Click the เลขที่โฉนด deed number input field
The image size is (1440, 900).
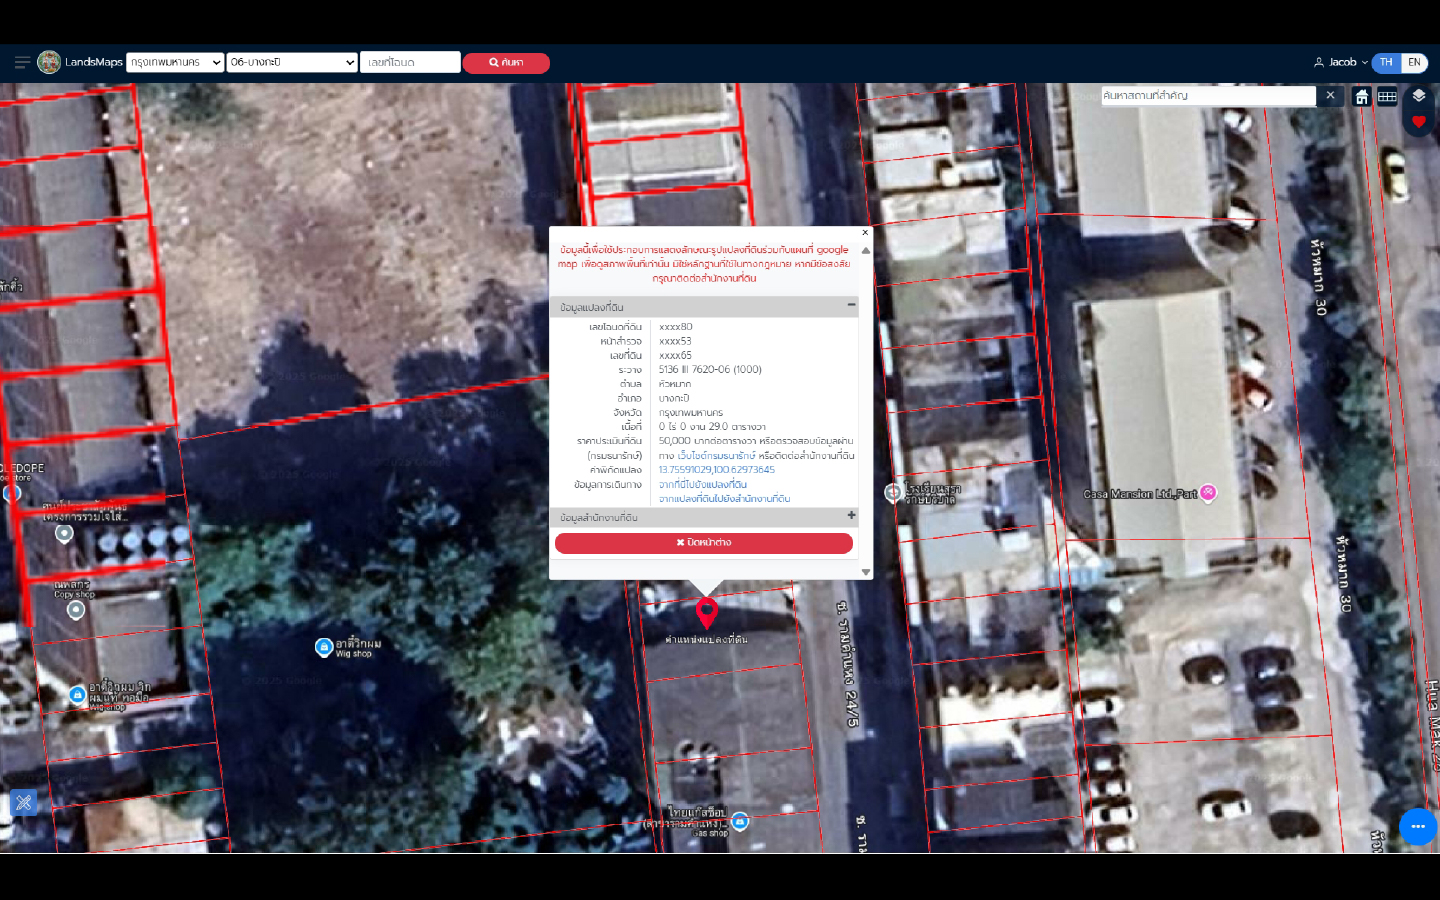[410, 62]
